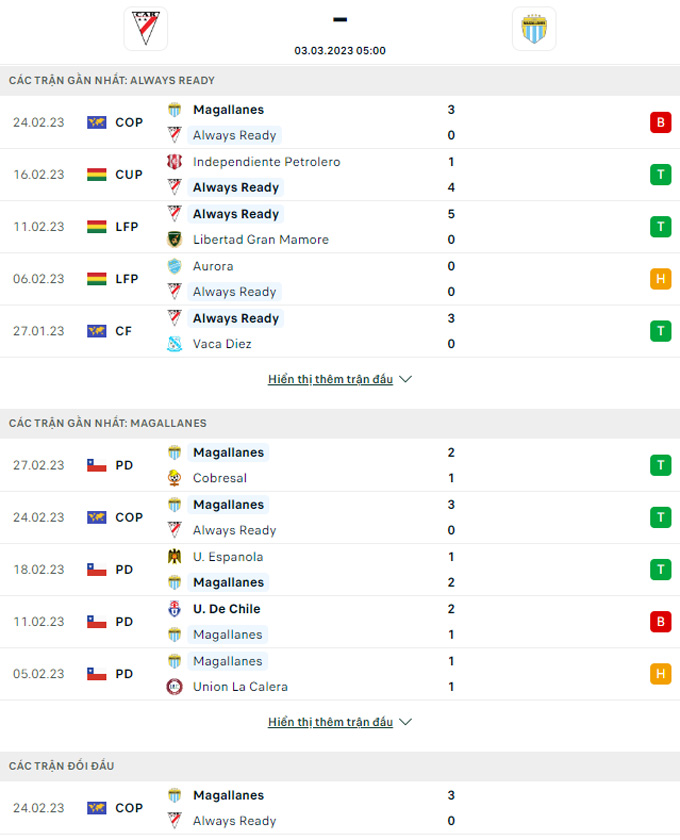Image resolution: width=680 pixels, height=840 pixels.
Task: Click the Cobresal club crest
Action: (x=174, y=478)
